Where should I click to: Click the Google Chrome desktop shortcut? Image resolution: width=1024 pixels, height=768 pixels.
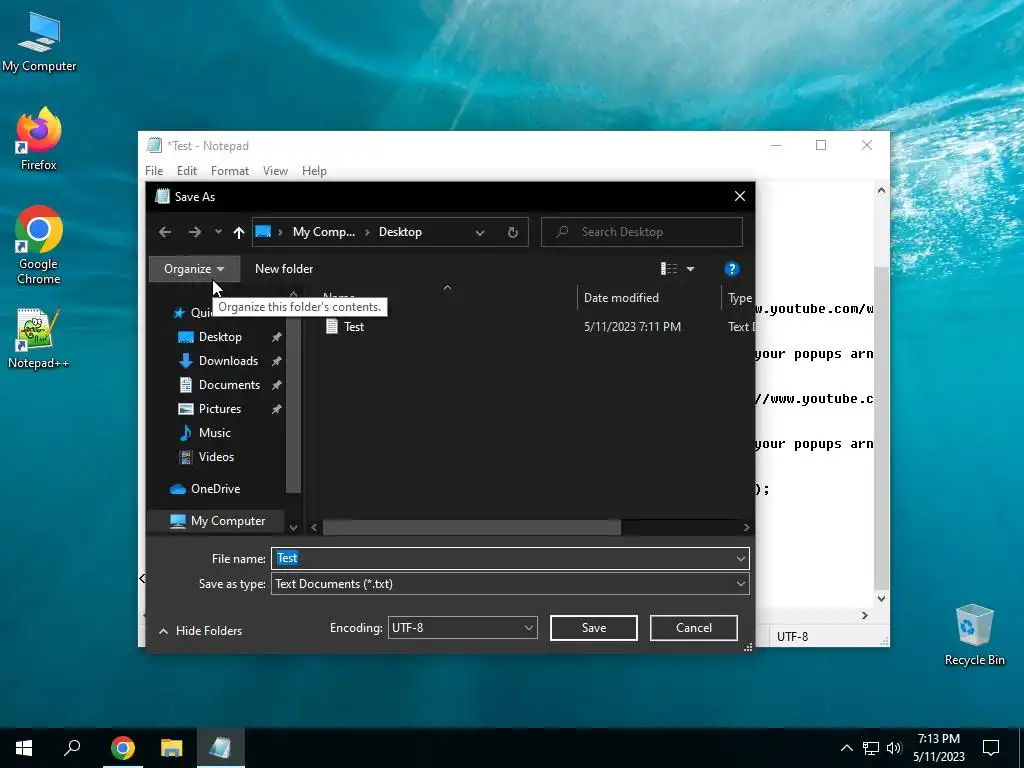point(39,246)
